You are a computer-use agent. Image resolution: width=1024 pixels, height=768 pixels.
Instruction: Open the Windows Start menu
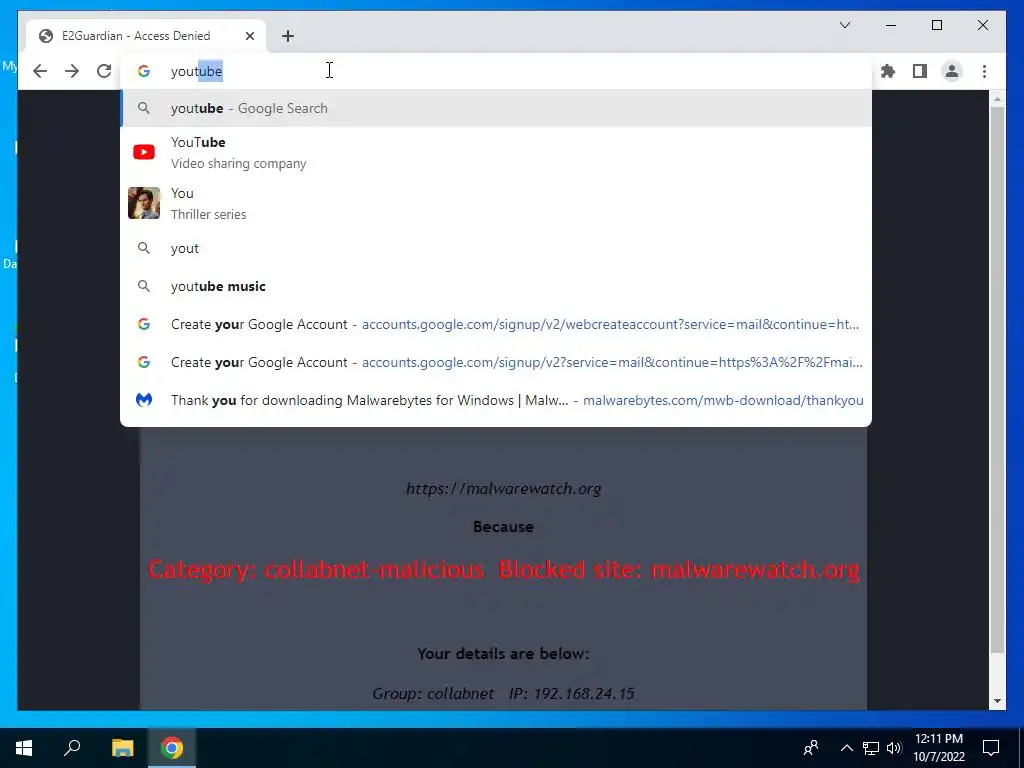coord(24,748)
